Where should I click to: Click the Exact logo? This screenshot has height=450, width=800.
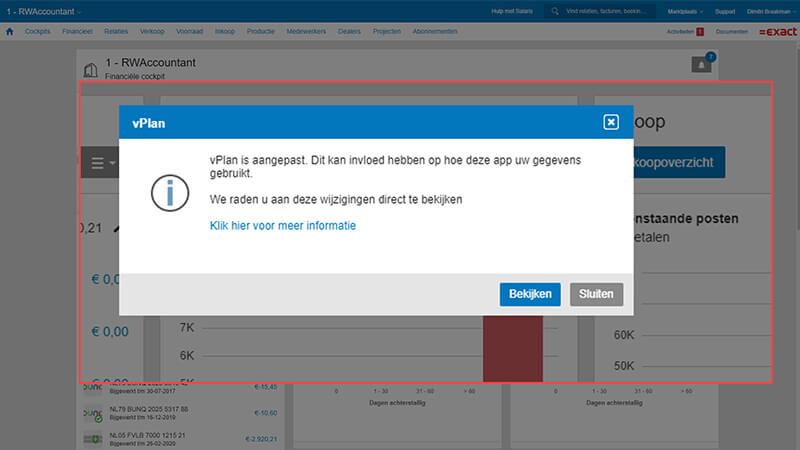tap(778, 32)
